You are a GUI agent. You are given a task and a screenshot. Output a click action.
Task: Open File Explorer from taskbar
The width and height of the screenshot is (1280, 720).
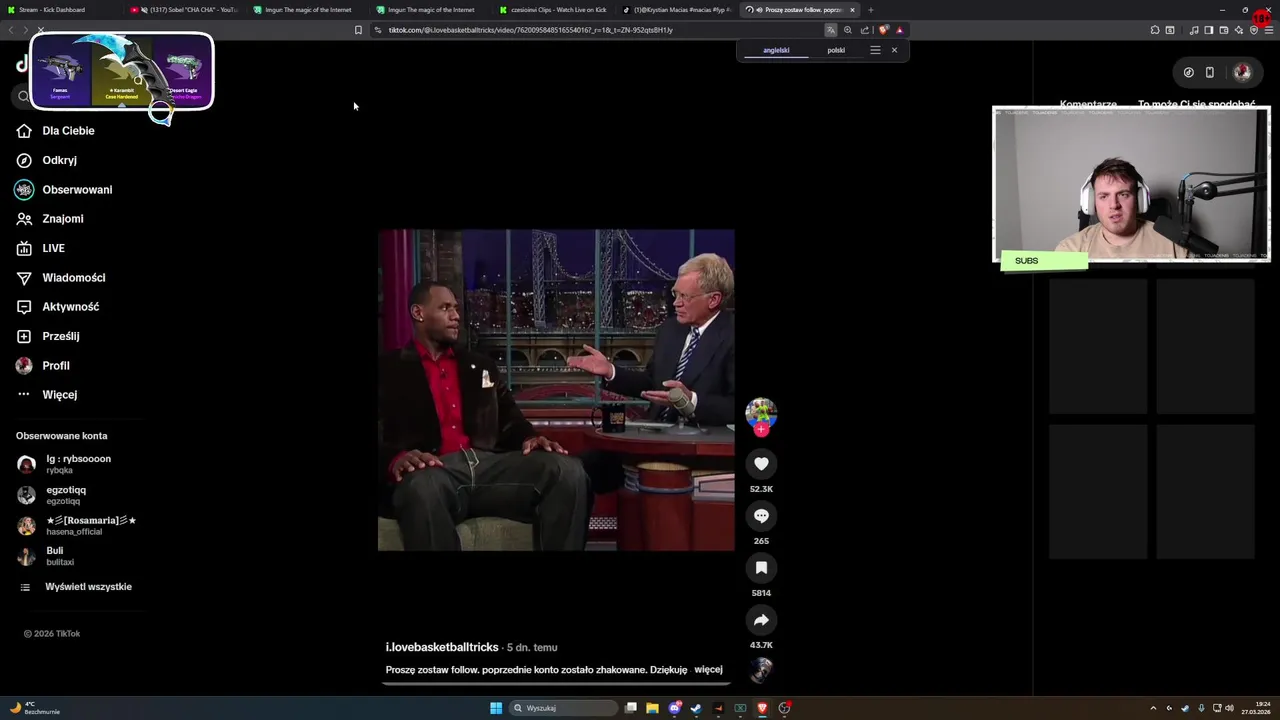(x=652, y=708)
